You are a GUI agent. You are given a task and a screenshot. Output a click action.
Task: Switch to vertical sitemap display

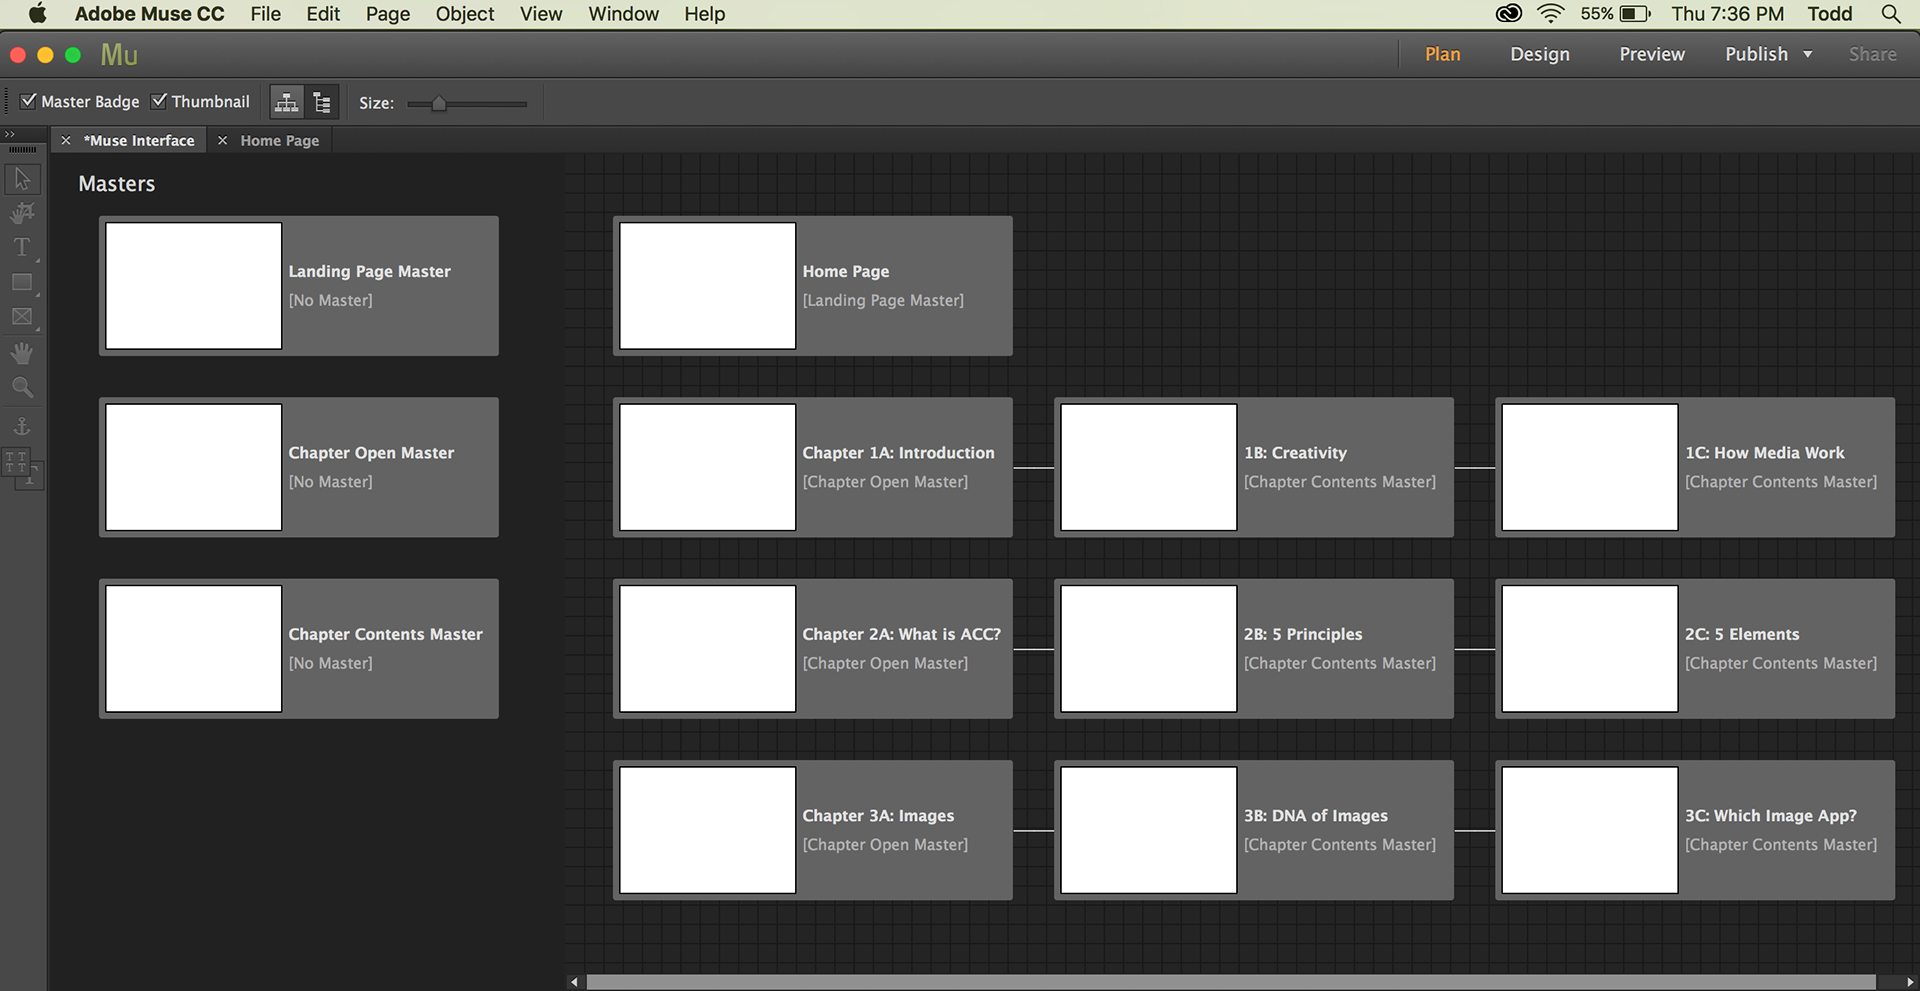pos(322,102)
